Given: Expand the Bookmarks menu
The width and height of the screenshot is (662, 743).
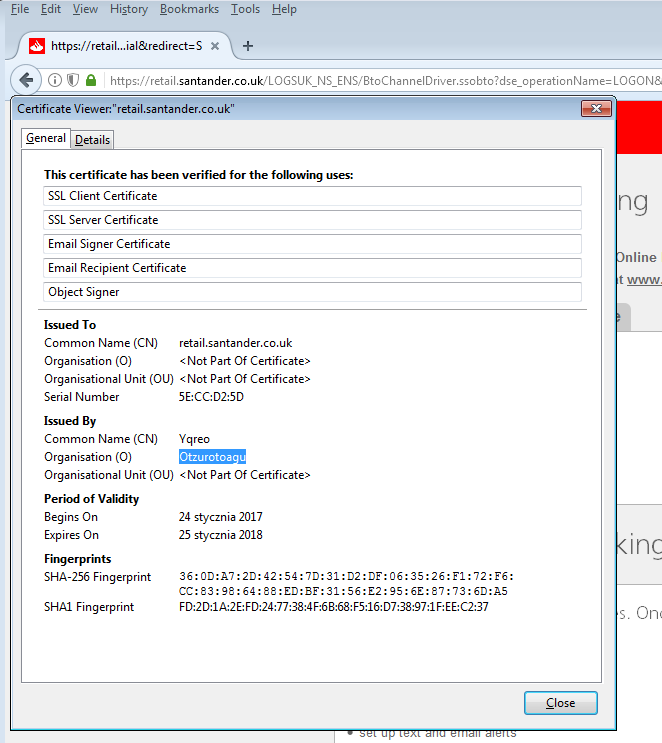Looking at the screenshot, I should 189,9.
